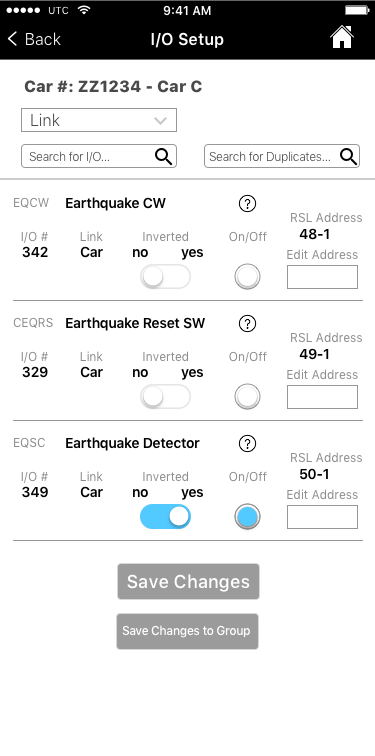375x756 pixels.
Task: Click Edit Address field for 48-1
Action: tap(322, 277)
